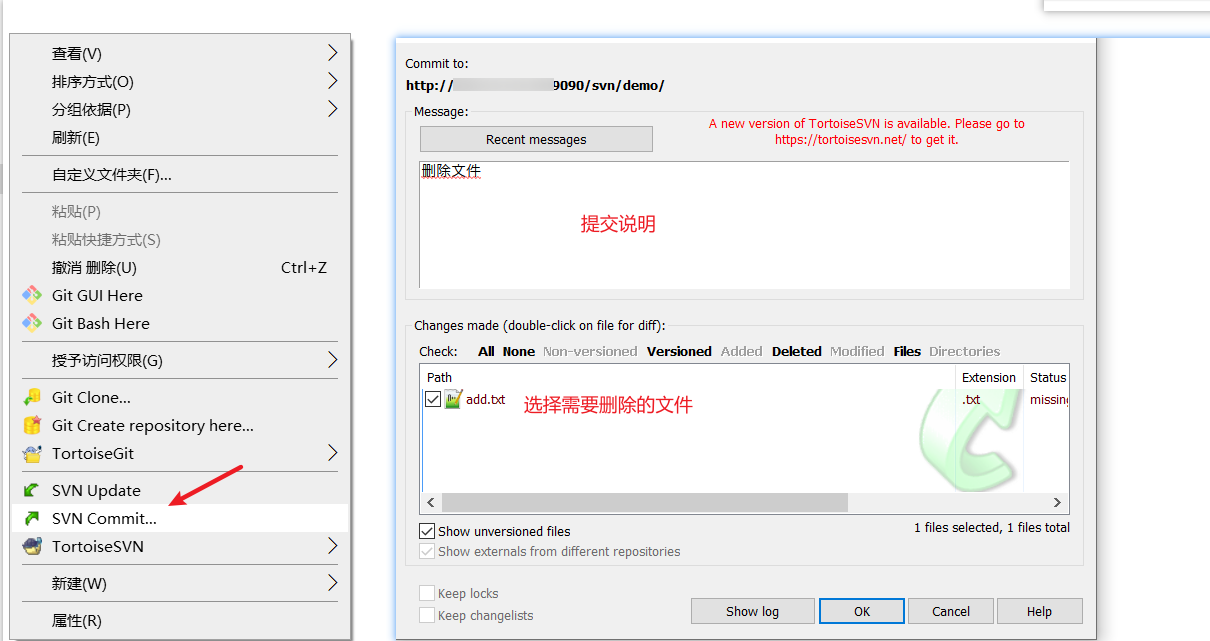Click the Files check filter

907,351
